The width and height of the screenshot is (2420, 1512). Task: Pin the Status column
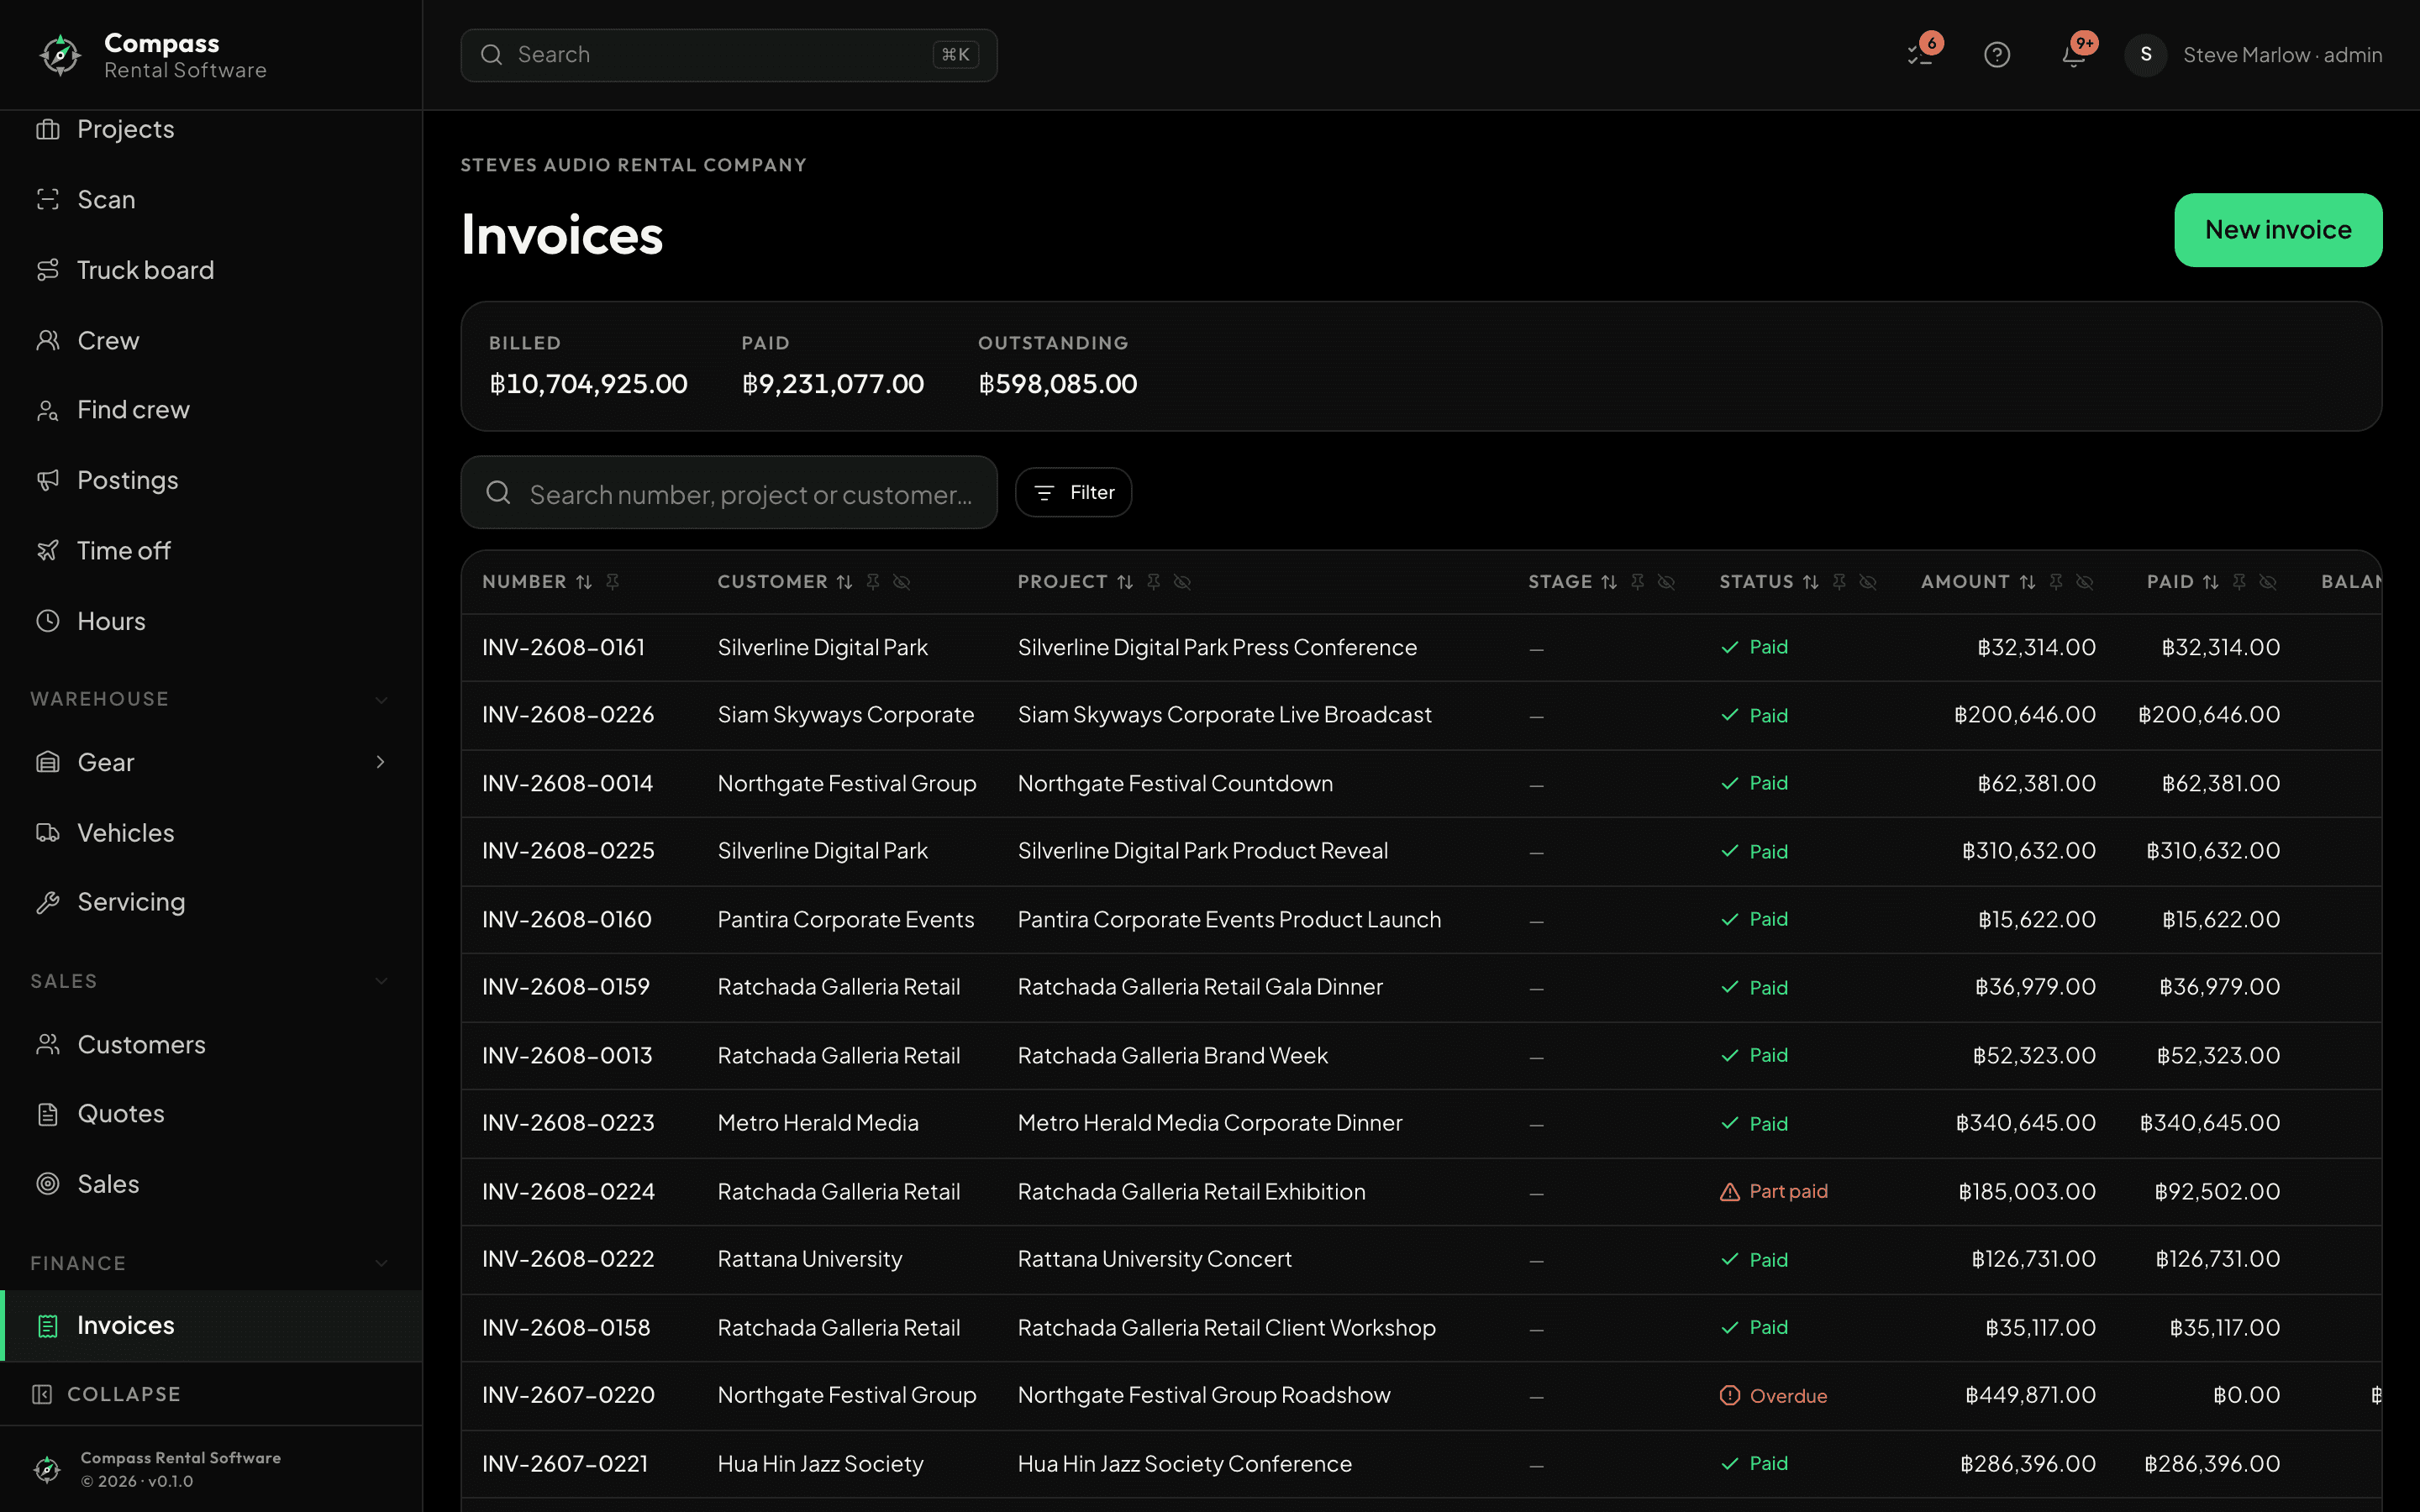[x=1839, y=582]
